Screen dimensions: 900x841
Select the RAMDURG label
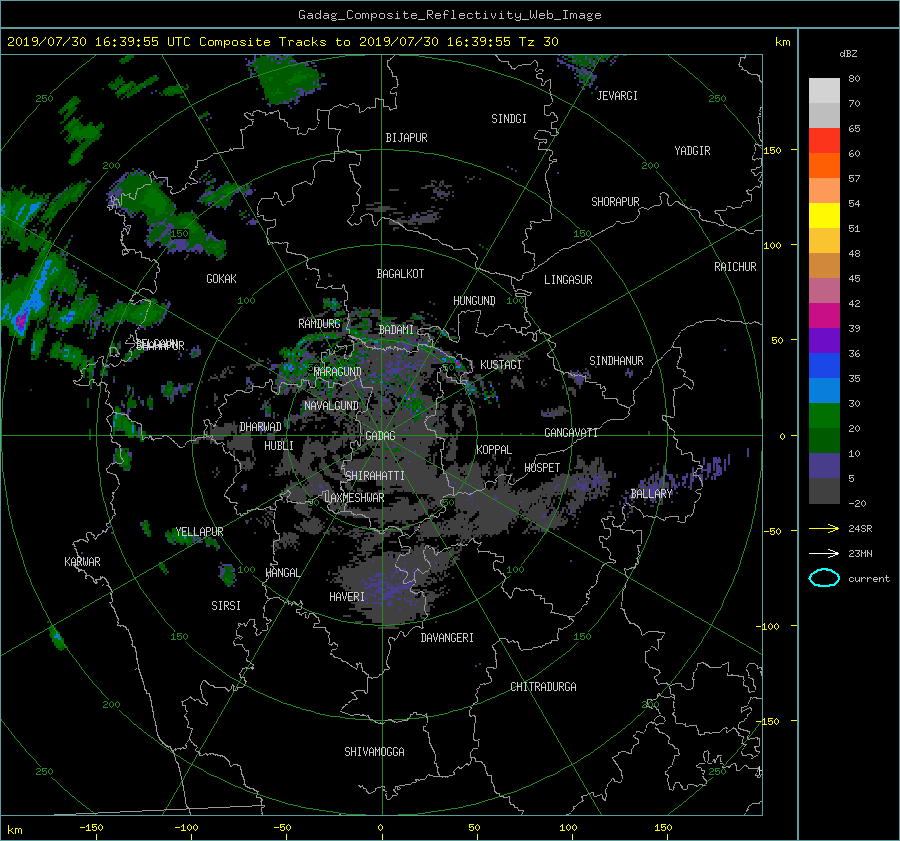[319, 324]
